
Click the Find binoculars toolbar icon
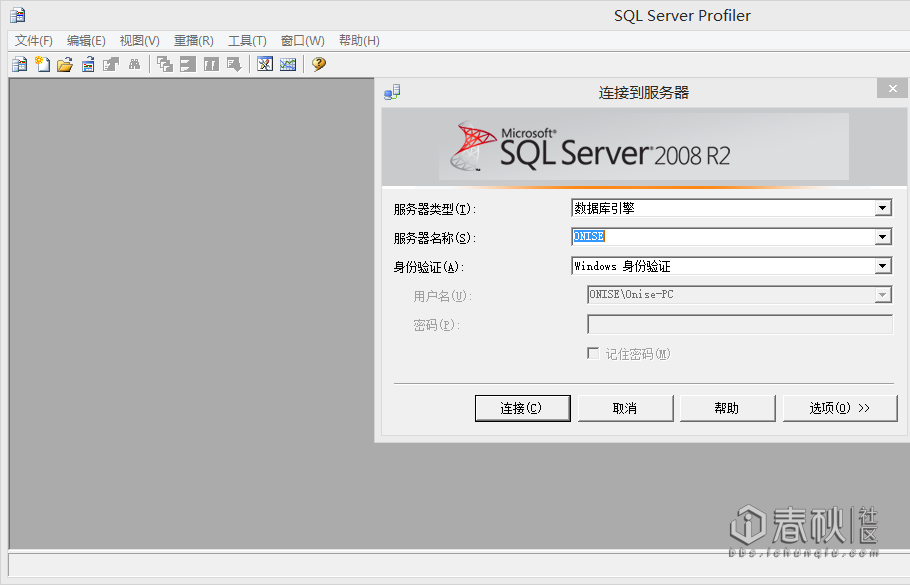coord(134,64)
